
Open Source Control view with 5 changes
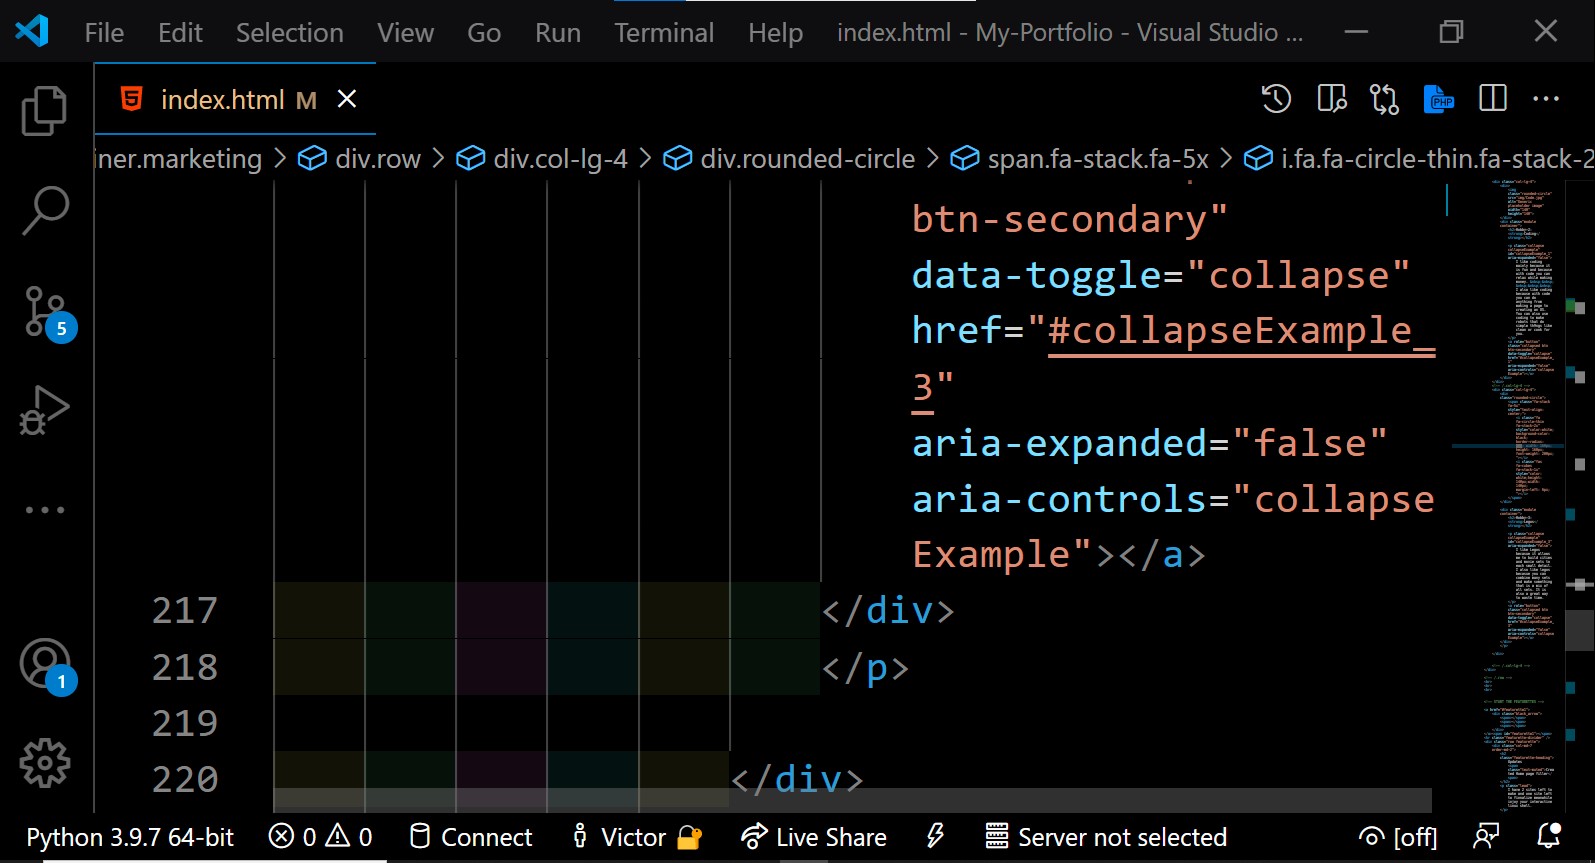tap(47, 313)
